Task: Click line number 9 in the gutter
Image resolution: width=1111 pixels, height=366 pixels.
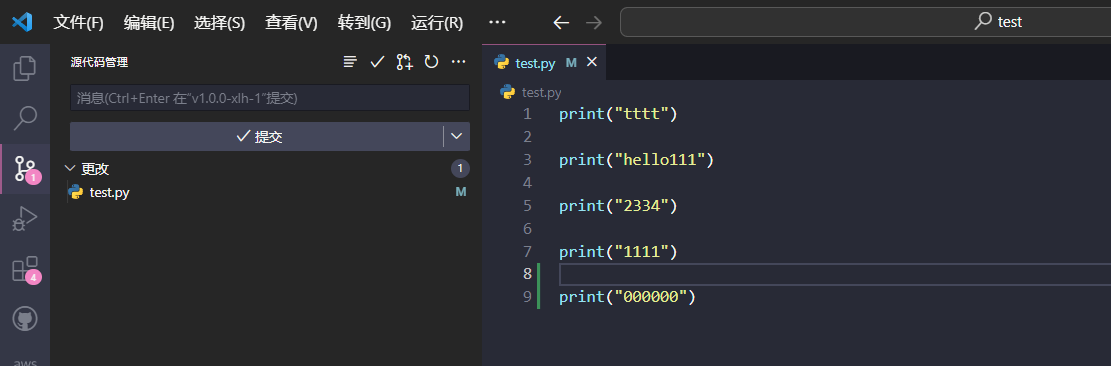Action: [526, 297]
